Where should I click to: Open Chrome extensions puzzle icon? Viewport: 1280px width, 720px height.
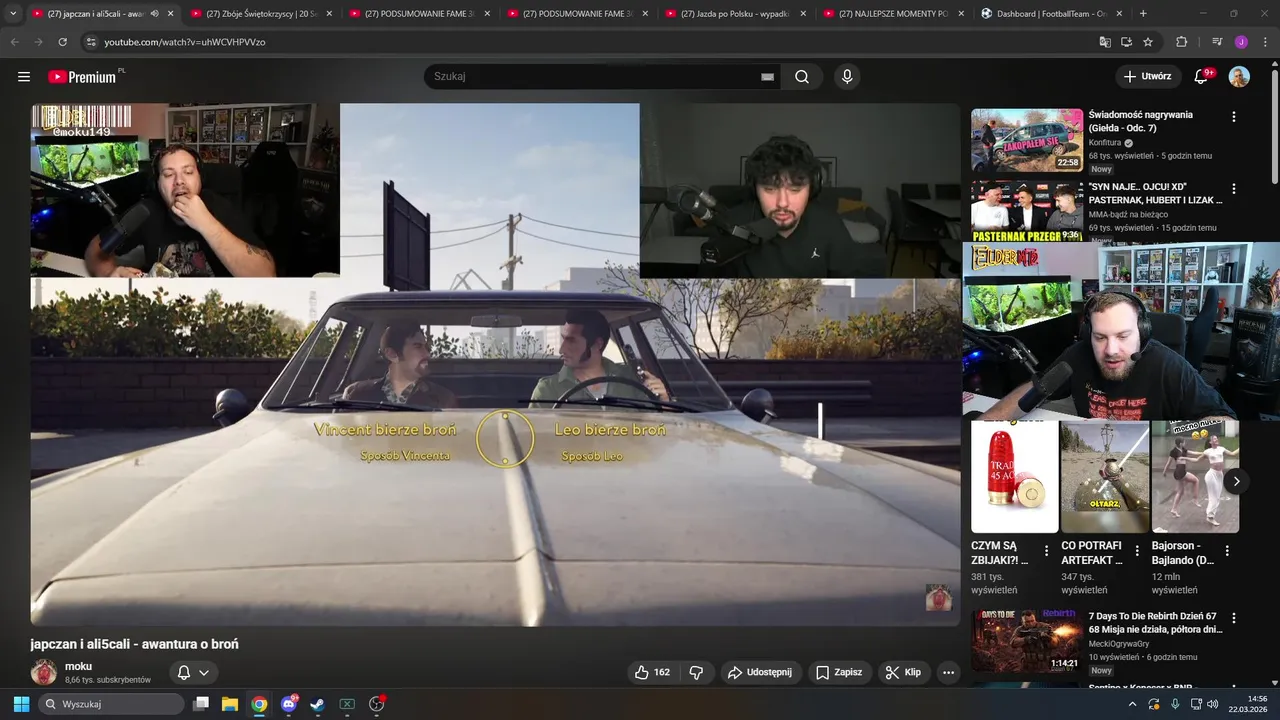pyautogui.click(x=1181, y=42)
